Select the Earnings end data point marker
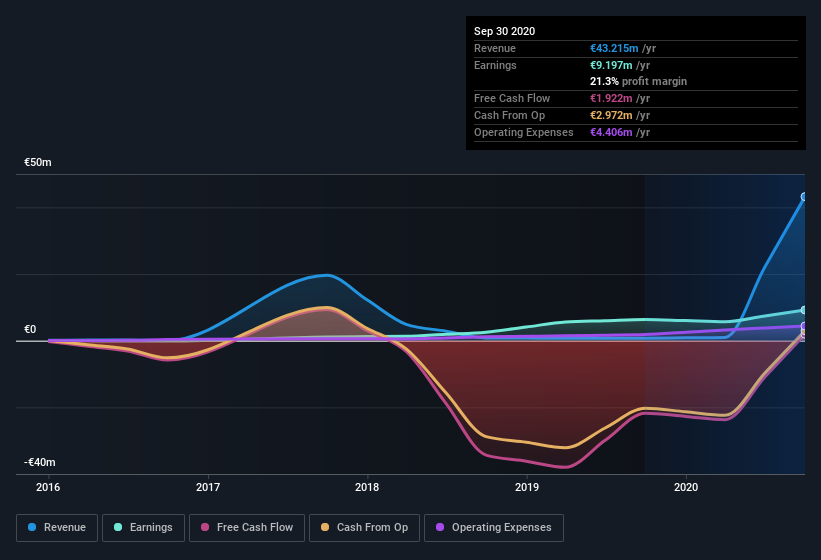 804,310
